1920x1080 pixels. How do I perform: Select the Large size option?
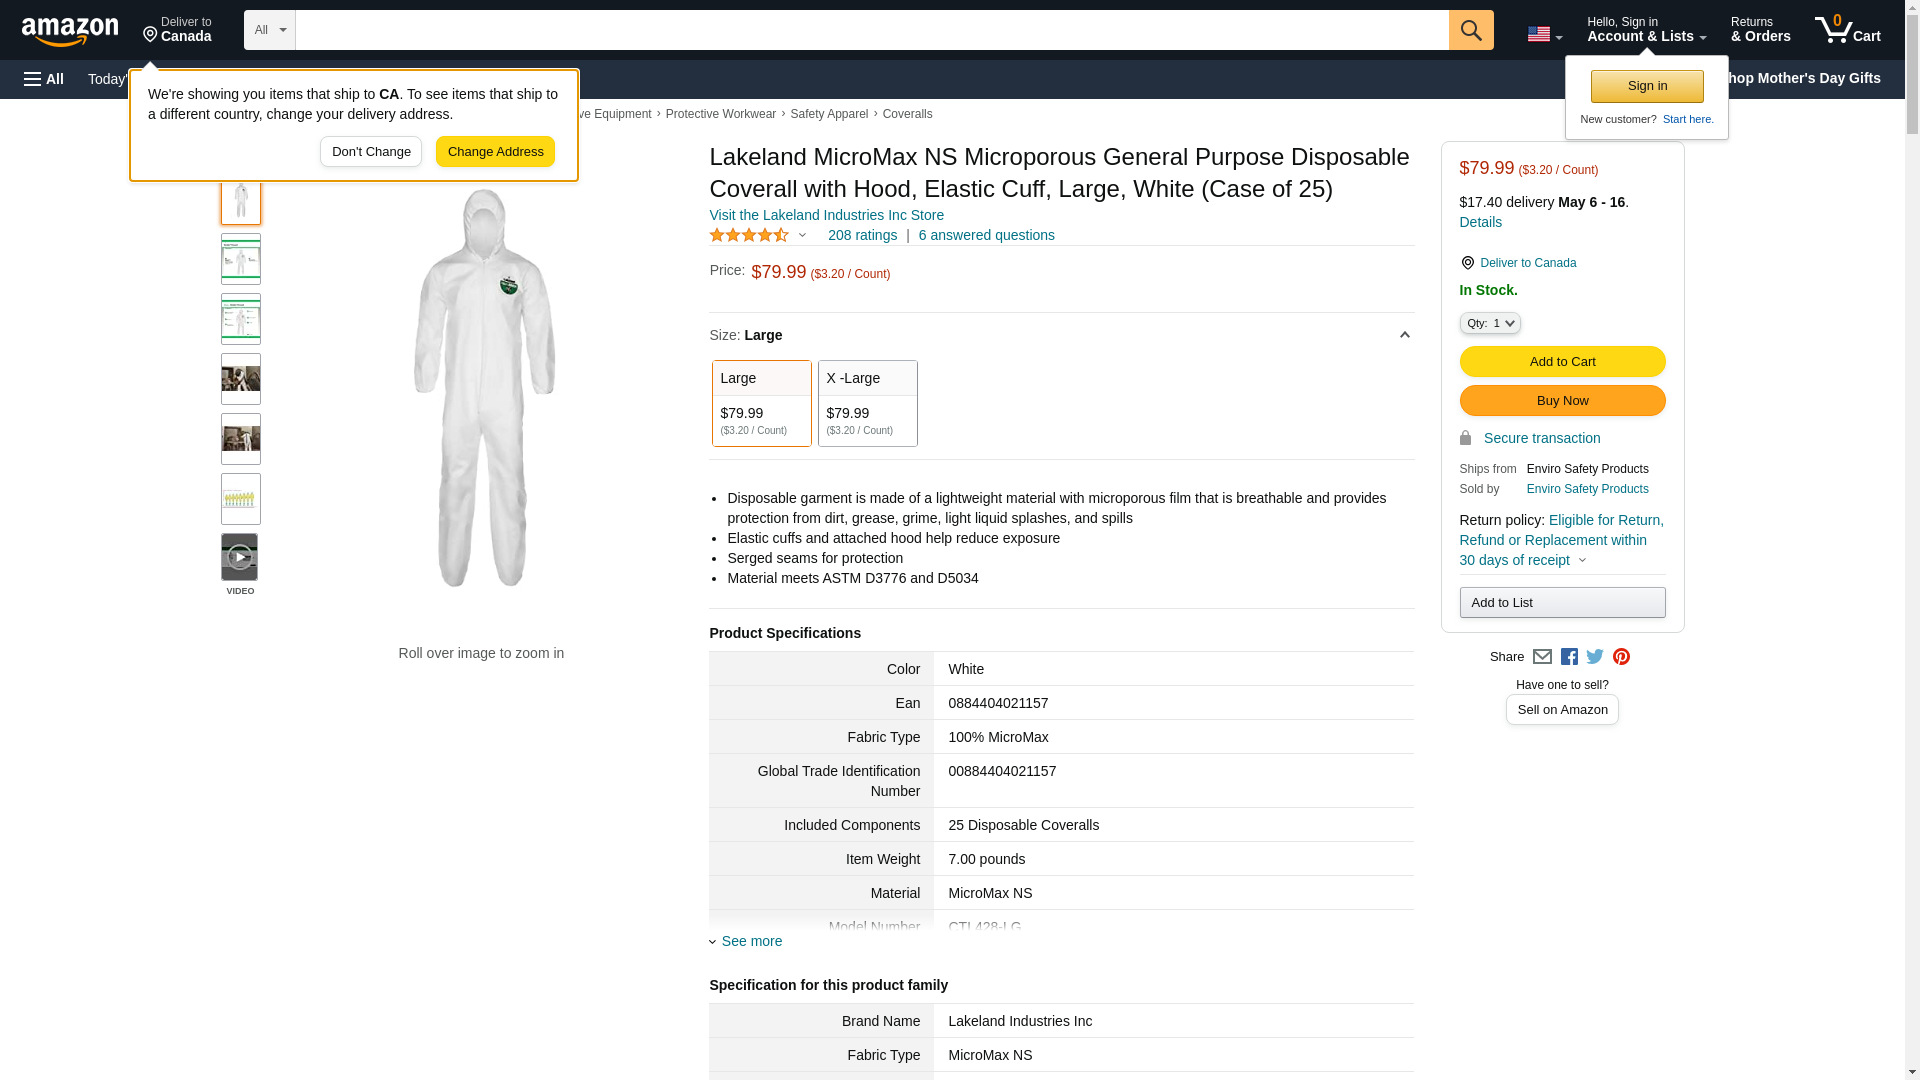point(761,403)
